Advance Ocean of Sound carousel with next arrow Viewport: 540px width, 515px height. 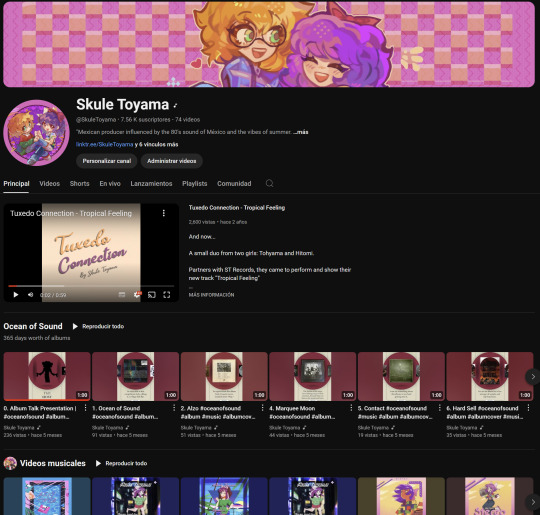[533, 377]
